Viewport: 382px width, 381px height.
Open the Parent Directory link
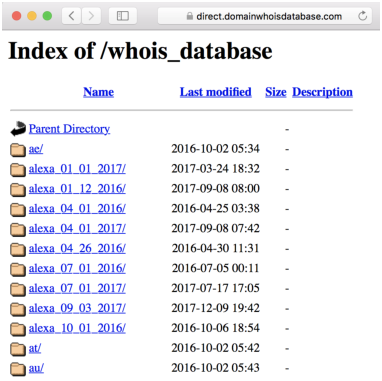point(69,129)
